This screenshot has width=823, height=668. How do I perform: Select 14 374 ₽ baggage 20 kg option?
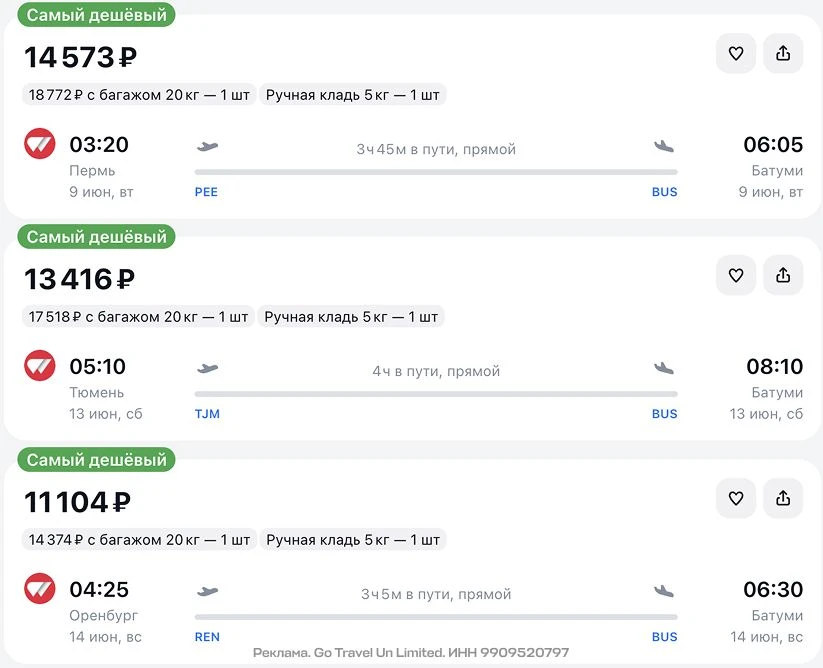[x=139, y=540]
